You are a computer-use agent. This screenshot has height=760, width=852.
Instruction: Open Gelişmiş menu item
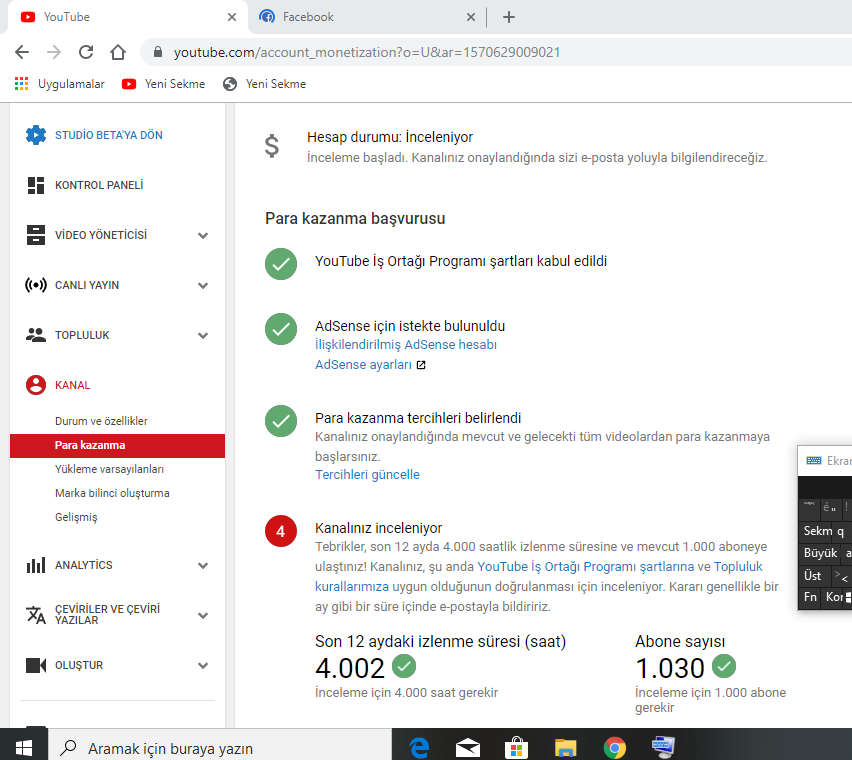[76, 517]
